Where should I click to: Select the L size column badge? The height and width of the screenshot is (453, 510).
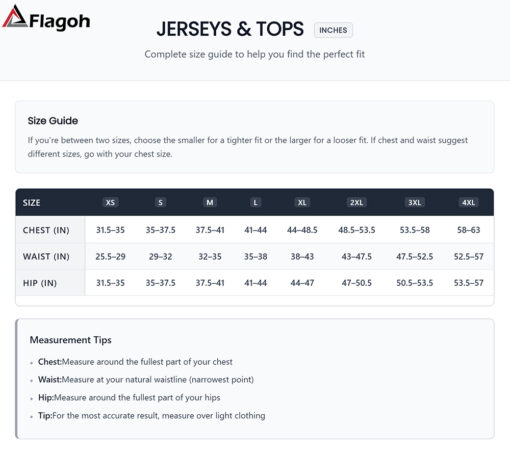[x=255, y=202]
